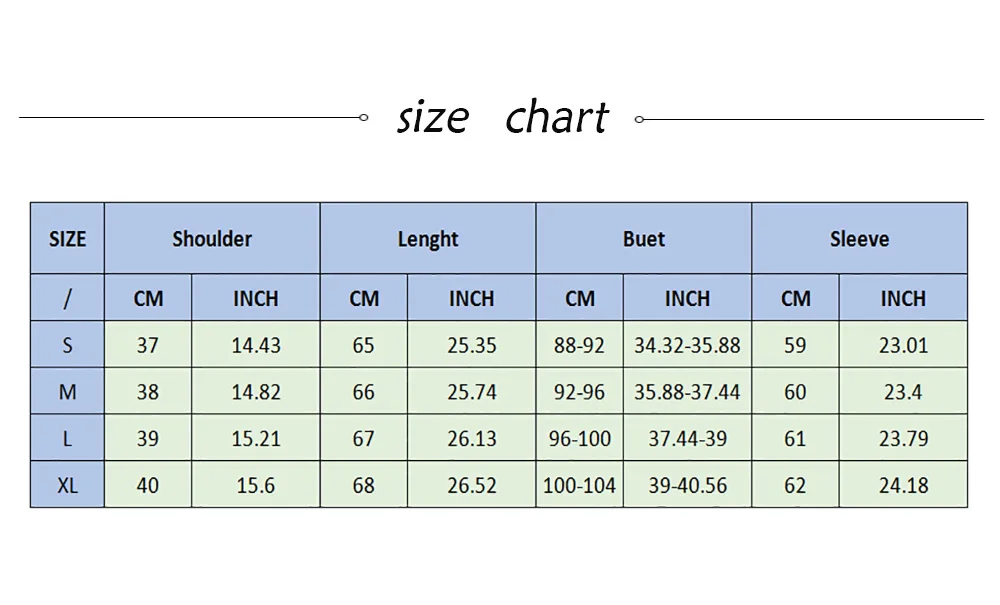Select the Shoulder column header
1000x605 pixels.
pos(212,238)
